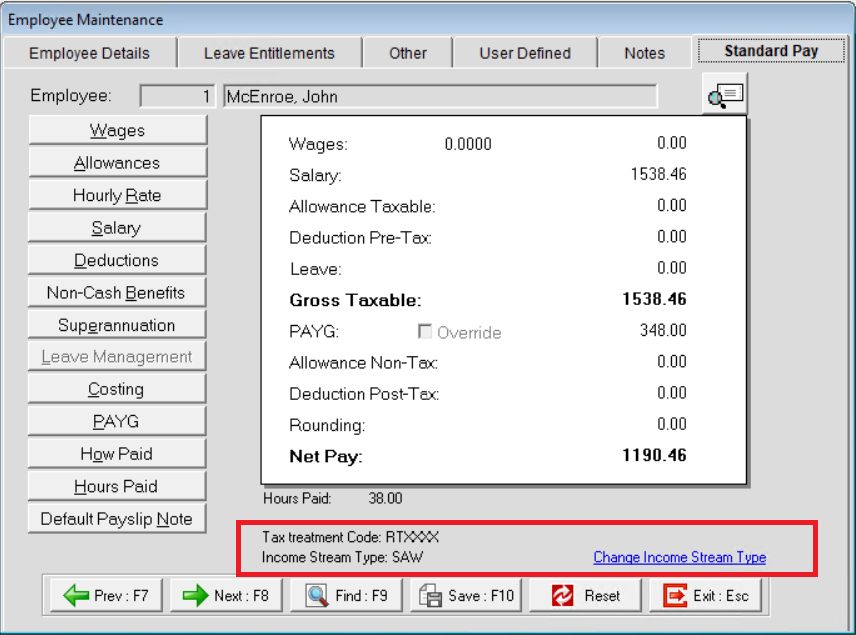The width and height of the screenshot is (856, 635).
Task: Advance to next employee with Next F8
Action: 227,596
